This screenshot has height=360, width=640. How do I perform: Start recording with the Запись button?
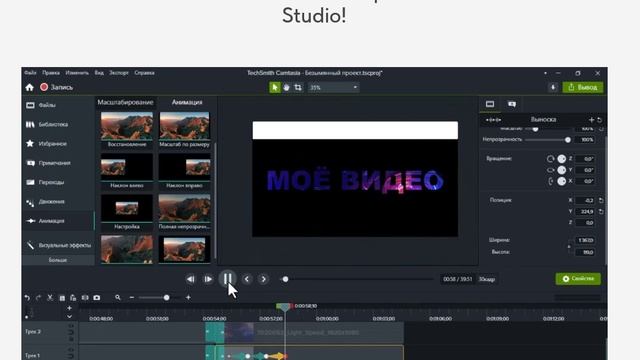(x=57, y=87)
